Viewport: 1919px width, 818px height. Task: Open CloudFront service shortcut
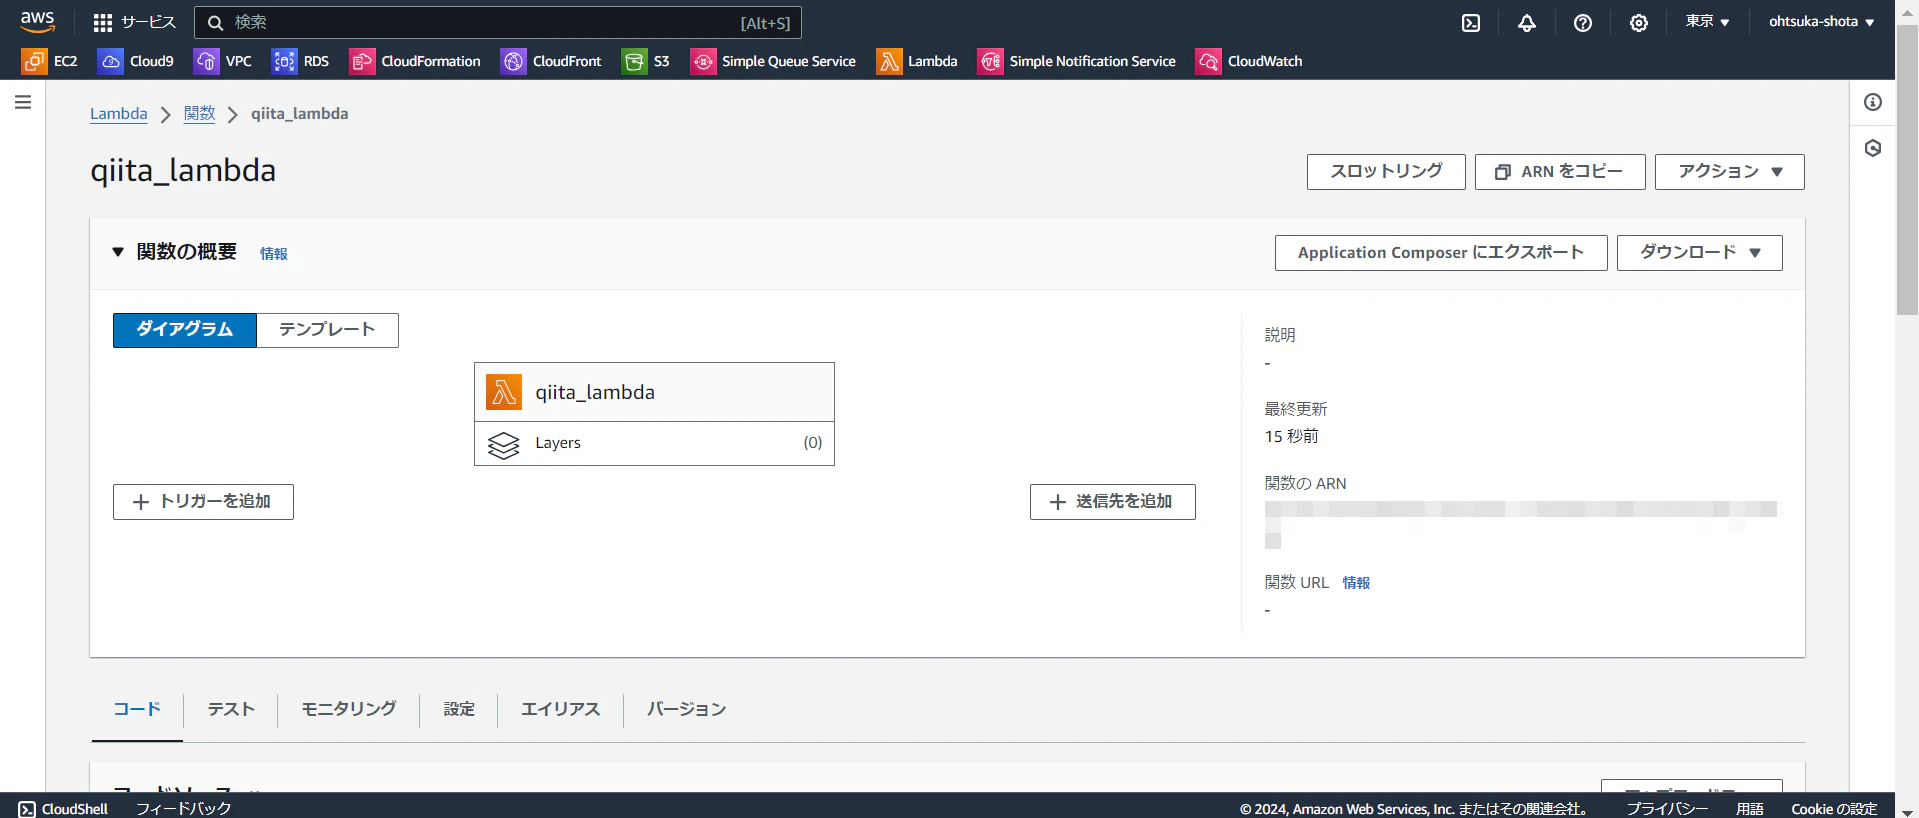[551, 61]
